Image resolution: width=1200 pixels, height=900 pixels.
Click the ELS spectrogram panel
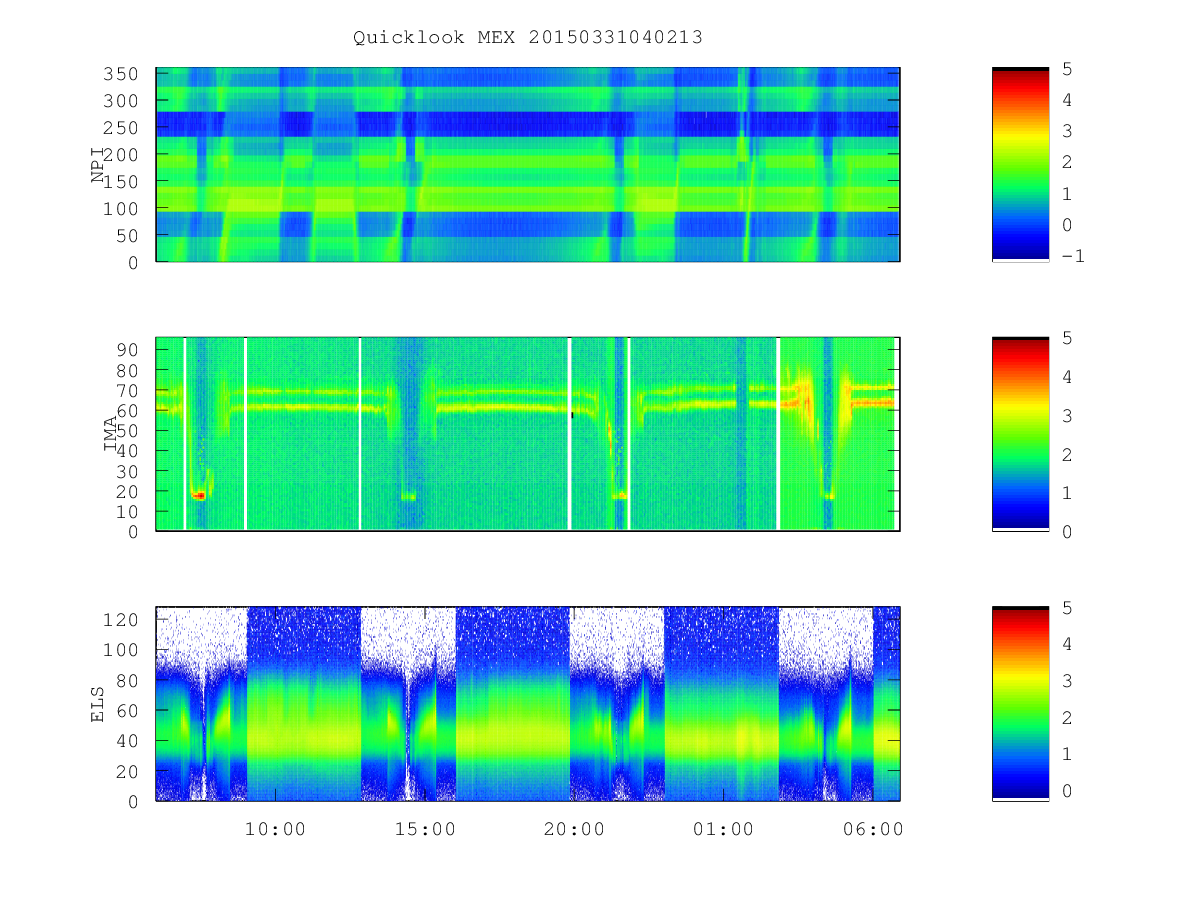click(528, 704)
